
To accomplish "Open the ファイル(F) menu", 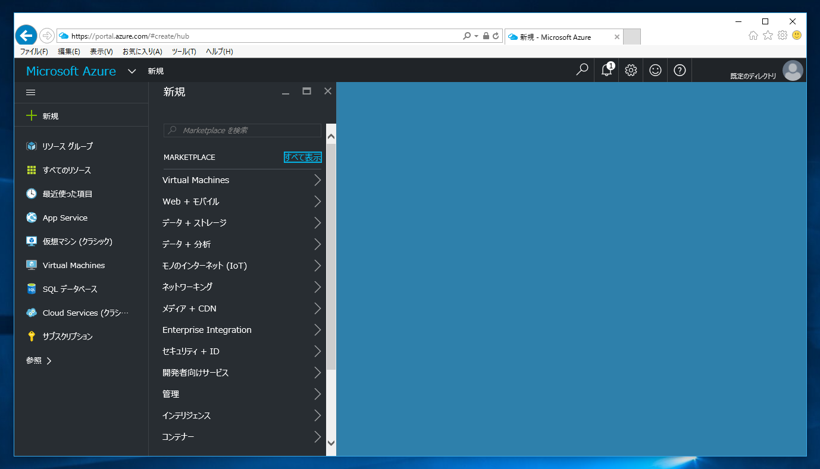I will click(34, 51).
